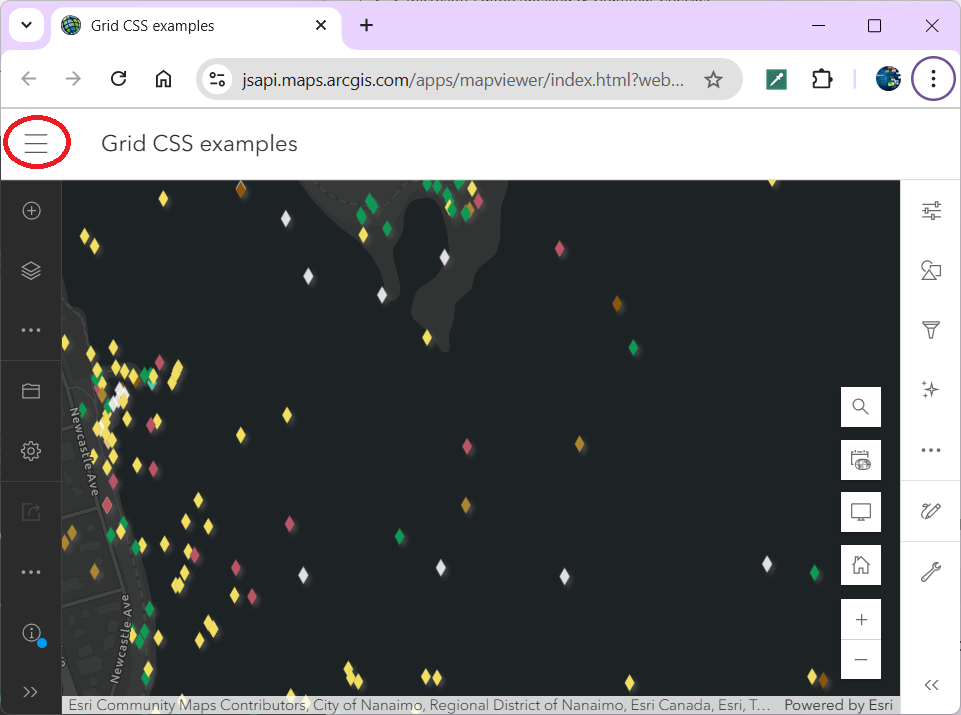Return to the Home extent
The height and width of the screenshot is (715, 961).
pyautogui.click(x=860, y=564)
